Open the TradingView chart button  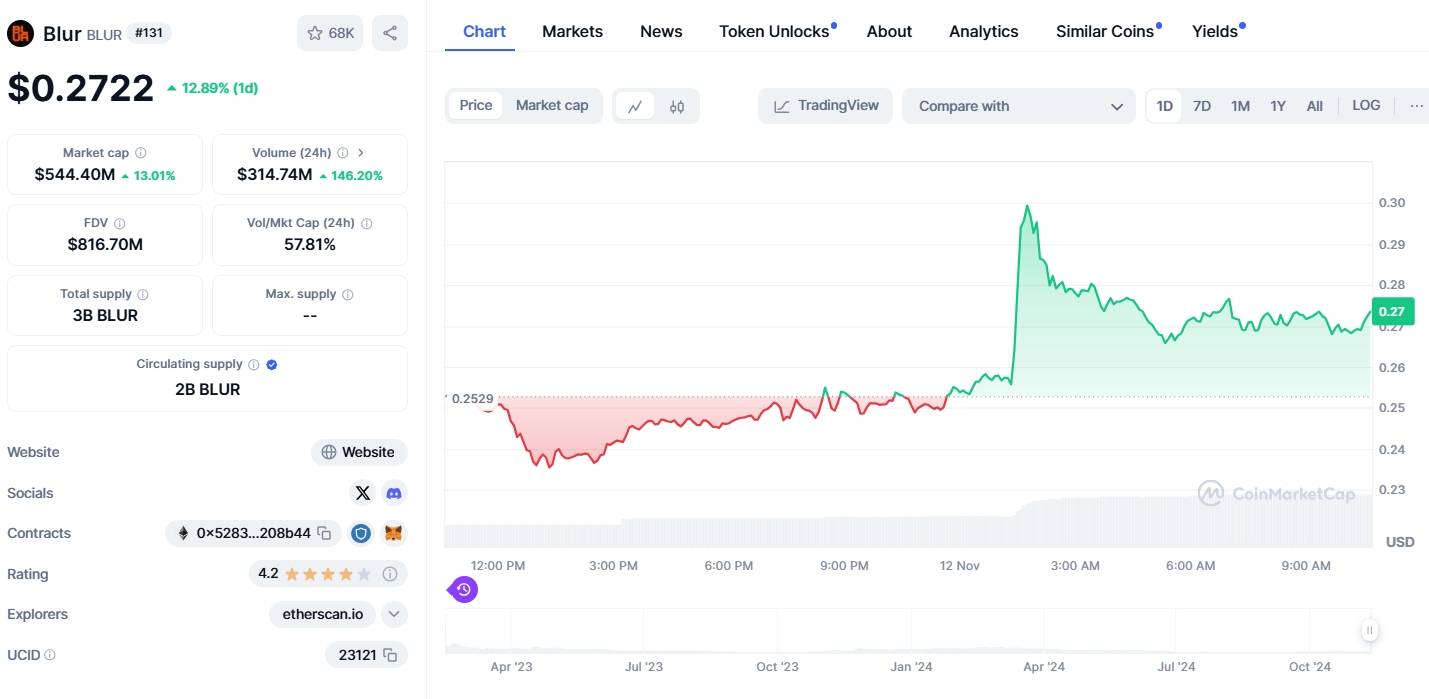coord(826,106)
